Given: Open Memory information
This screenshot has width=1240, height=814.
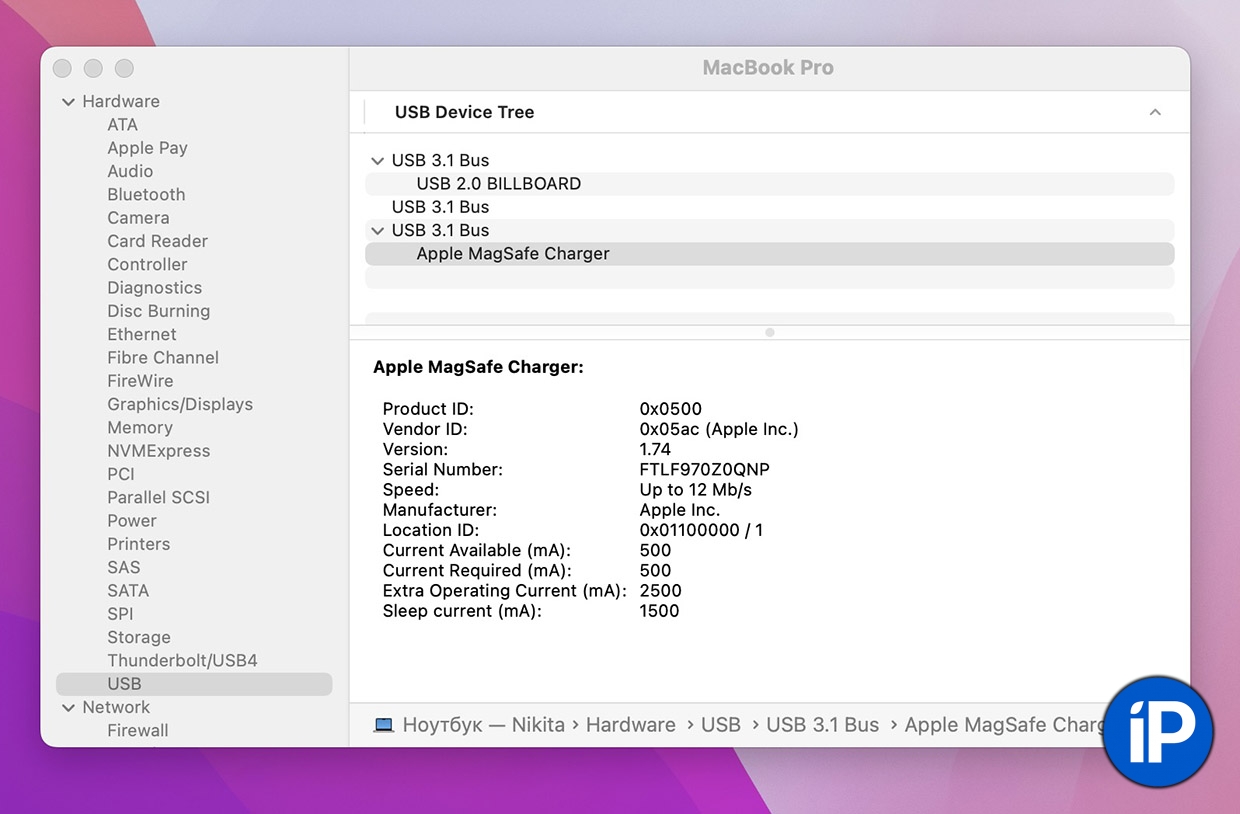Looking at the screenshot, I should (140, 428).
